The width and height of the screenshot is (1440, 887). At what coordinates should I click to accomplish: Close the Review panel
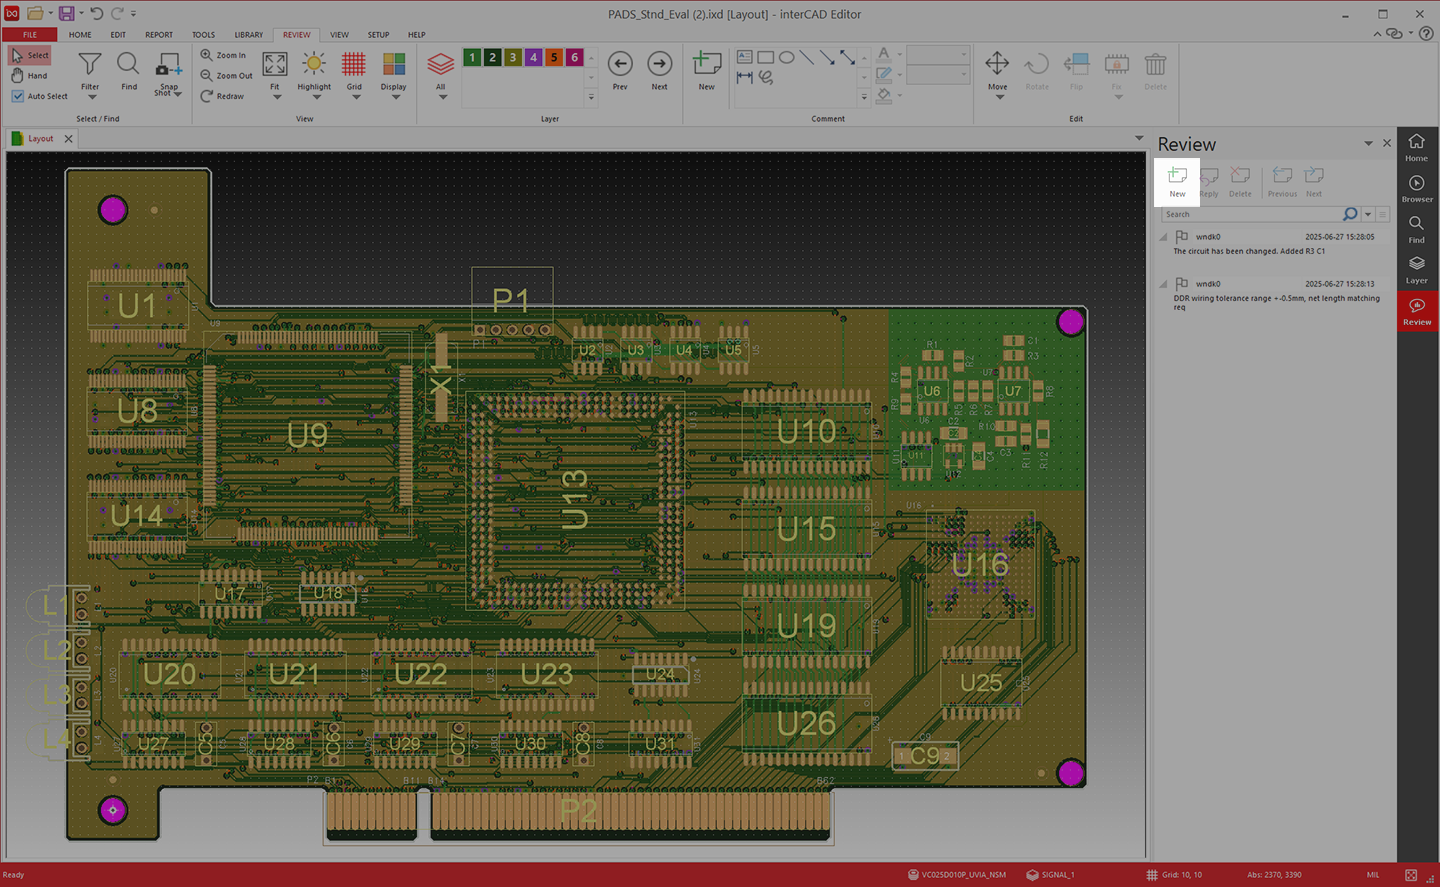pyautogui.click(x=1387, y=143)
